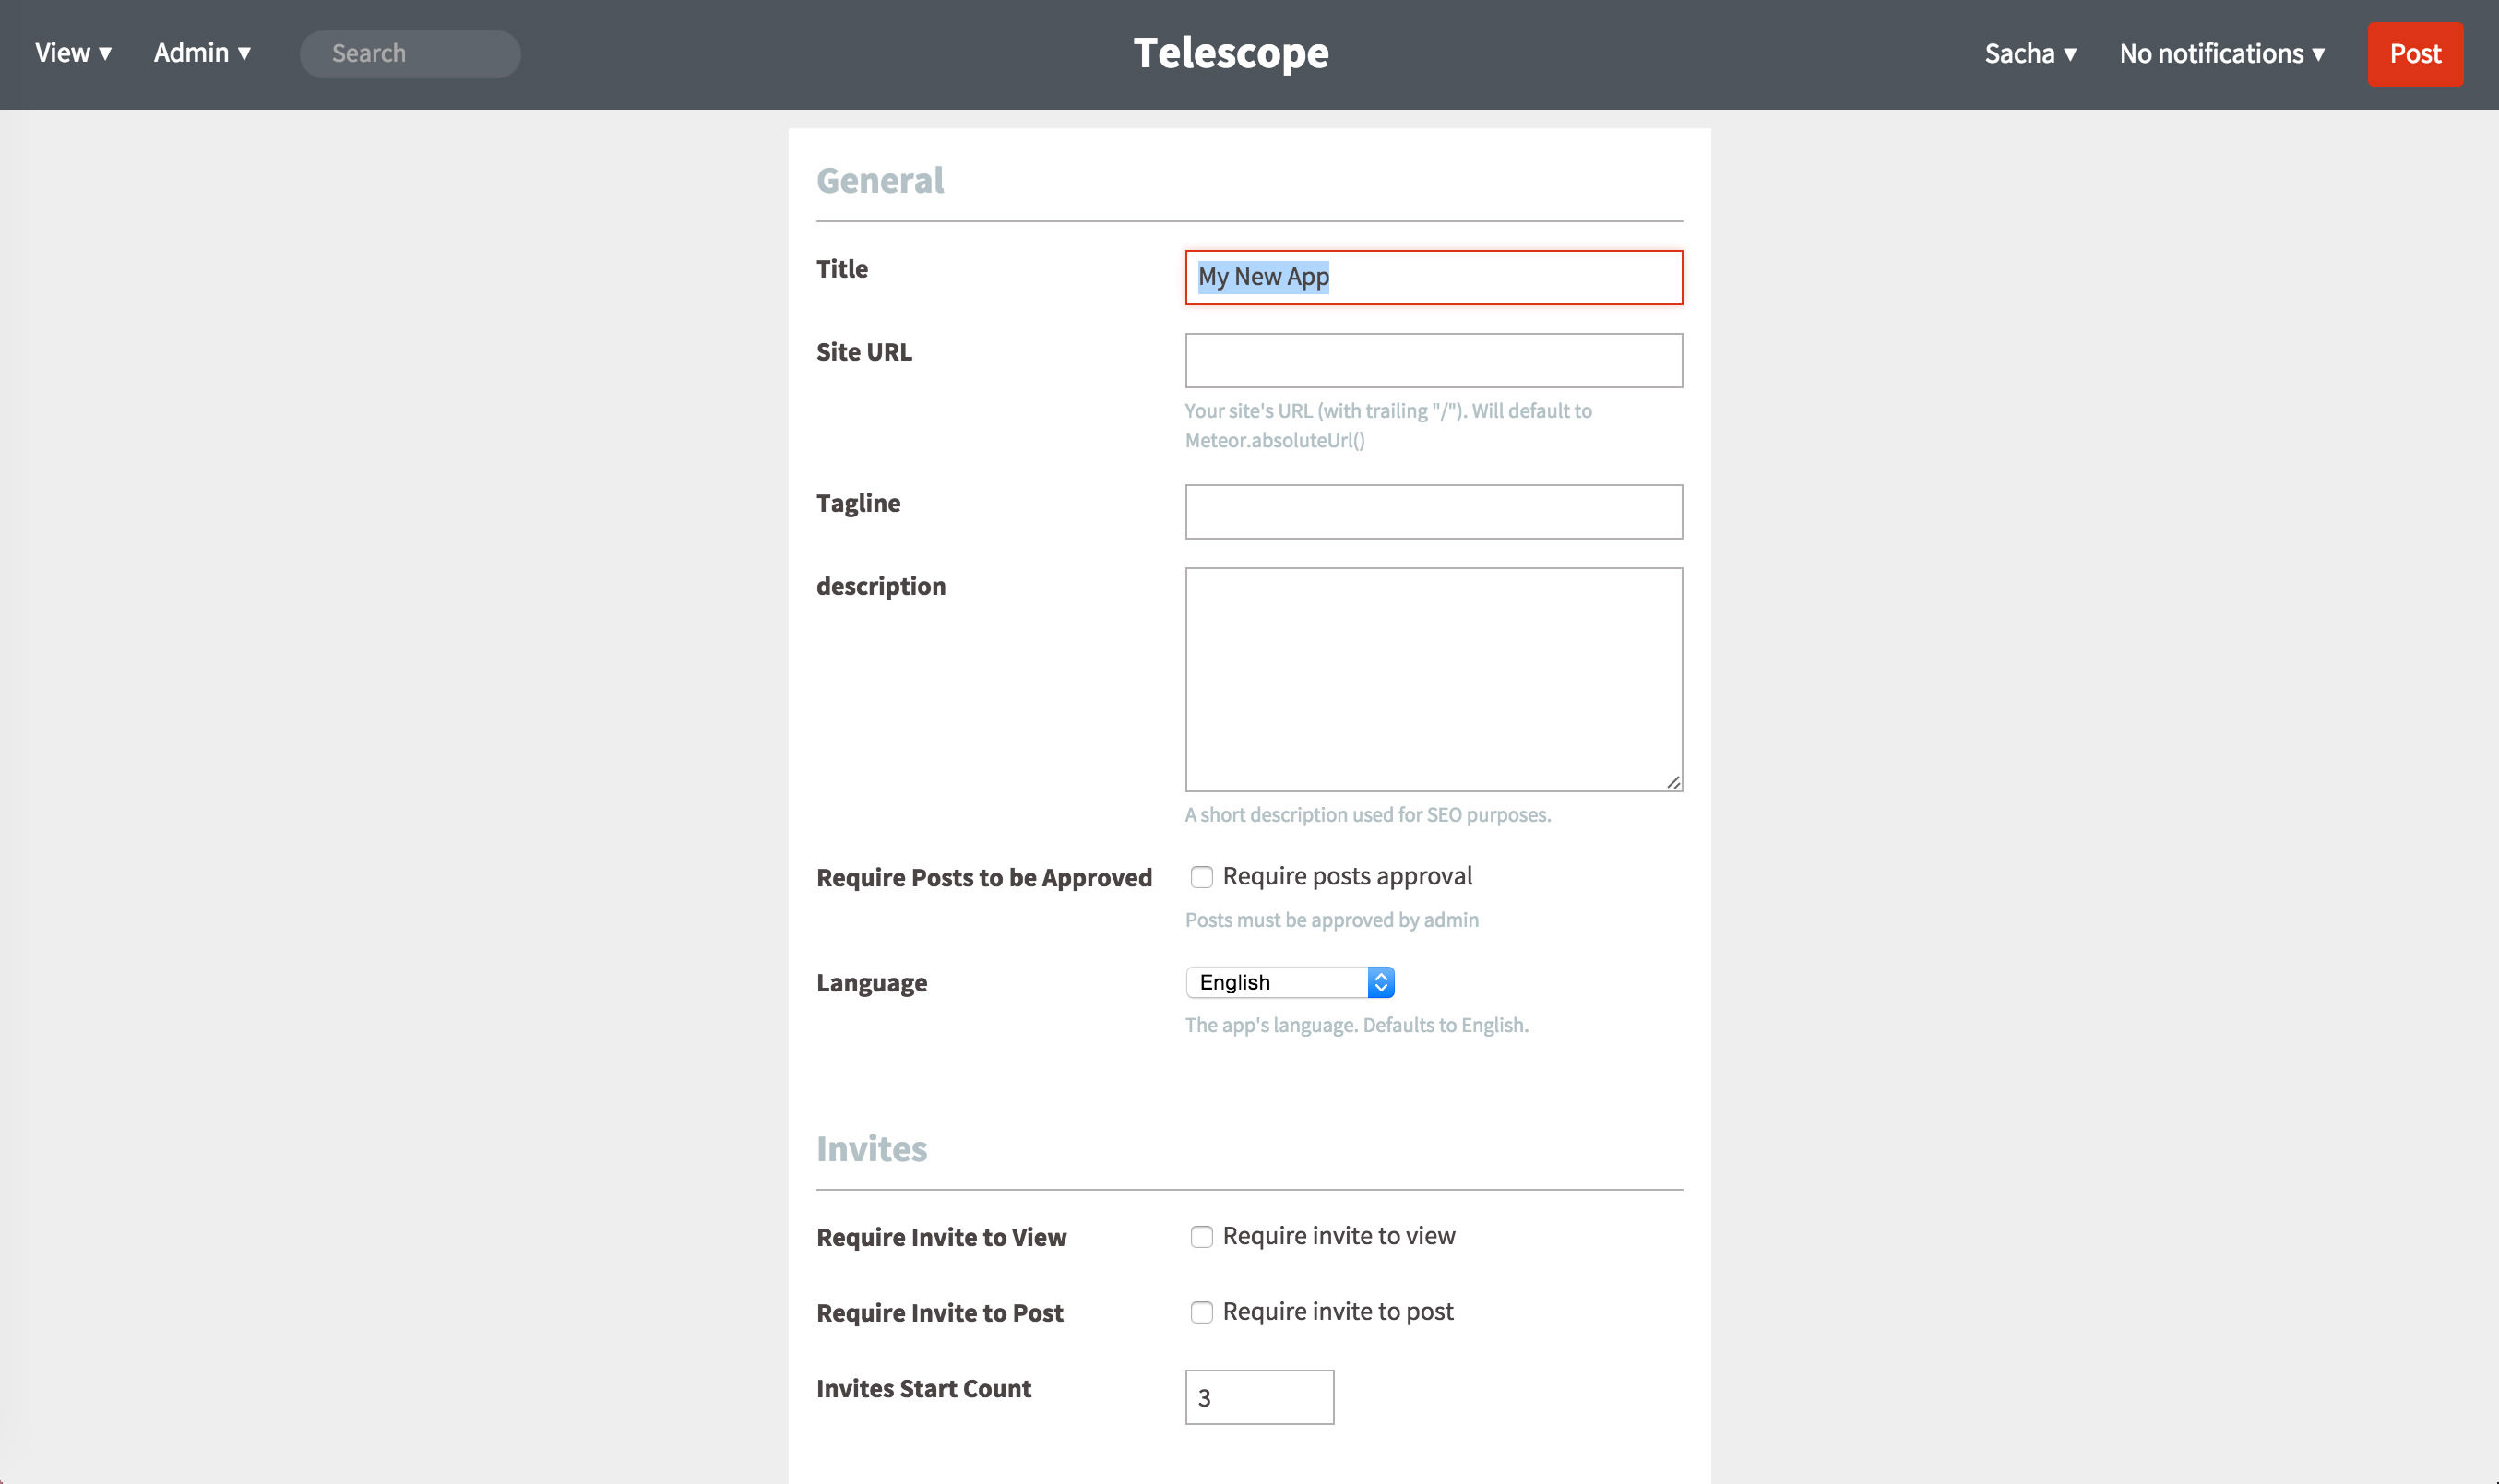Click 'A short description used for SEO' hint

click(x=1368, y=815)
